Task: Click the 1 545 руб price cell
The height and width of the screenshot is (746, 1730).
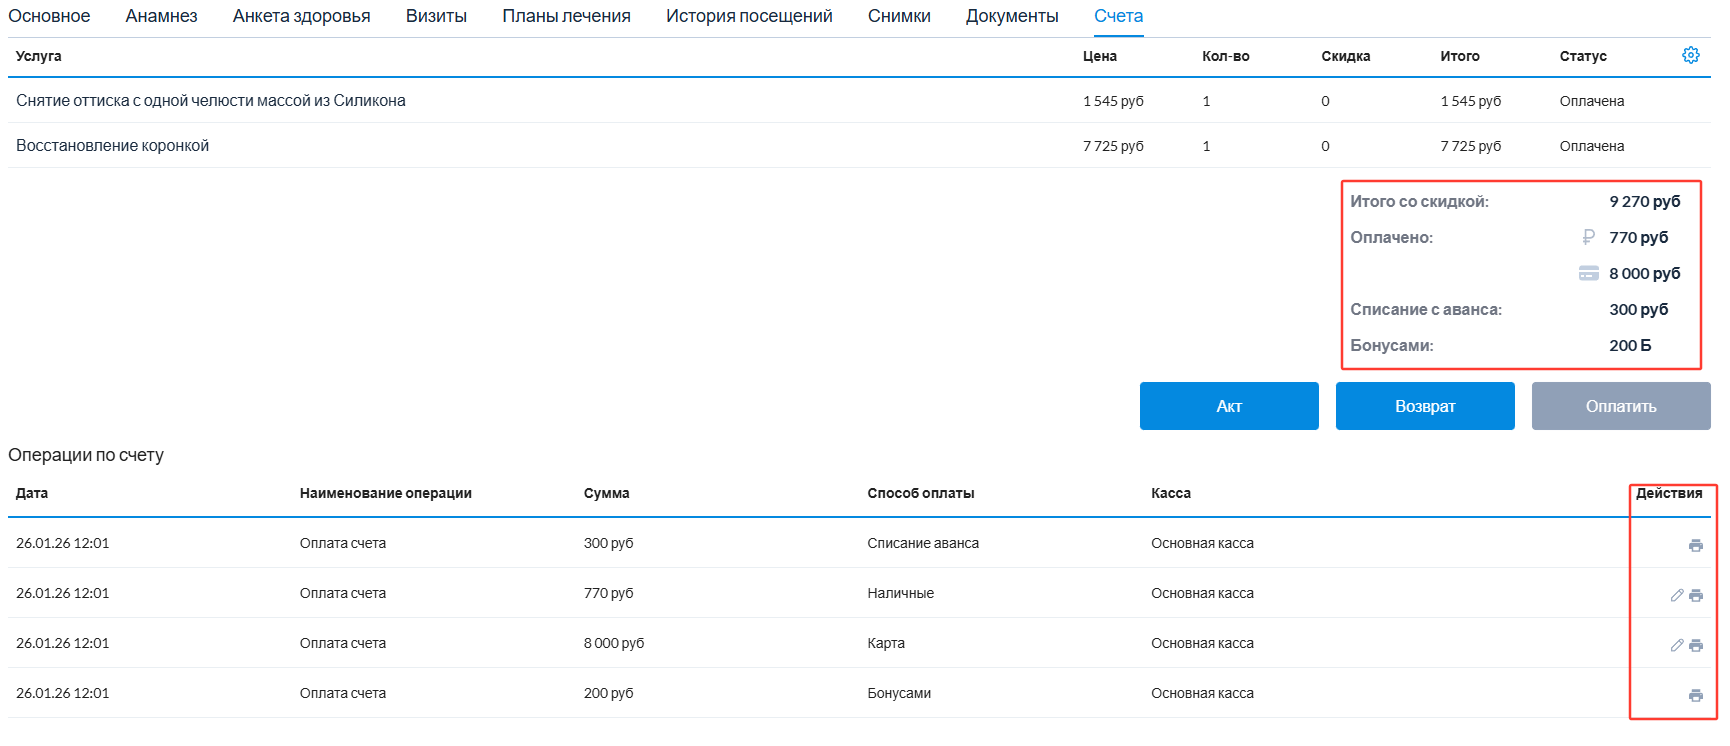Action: 1113,101
